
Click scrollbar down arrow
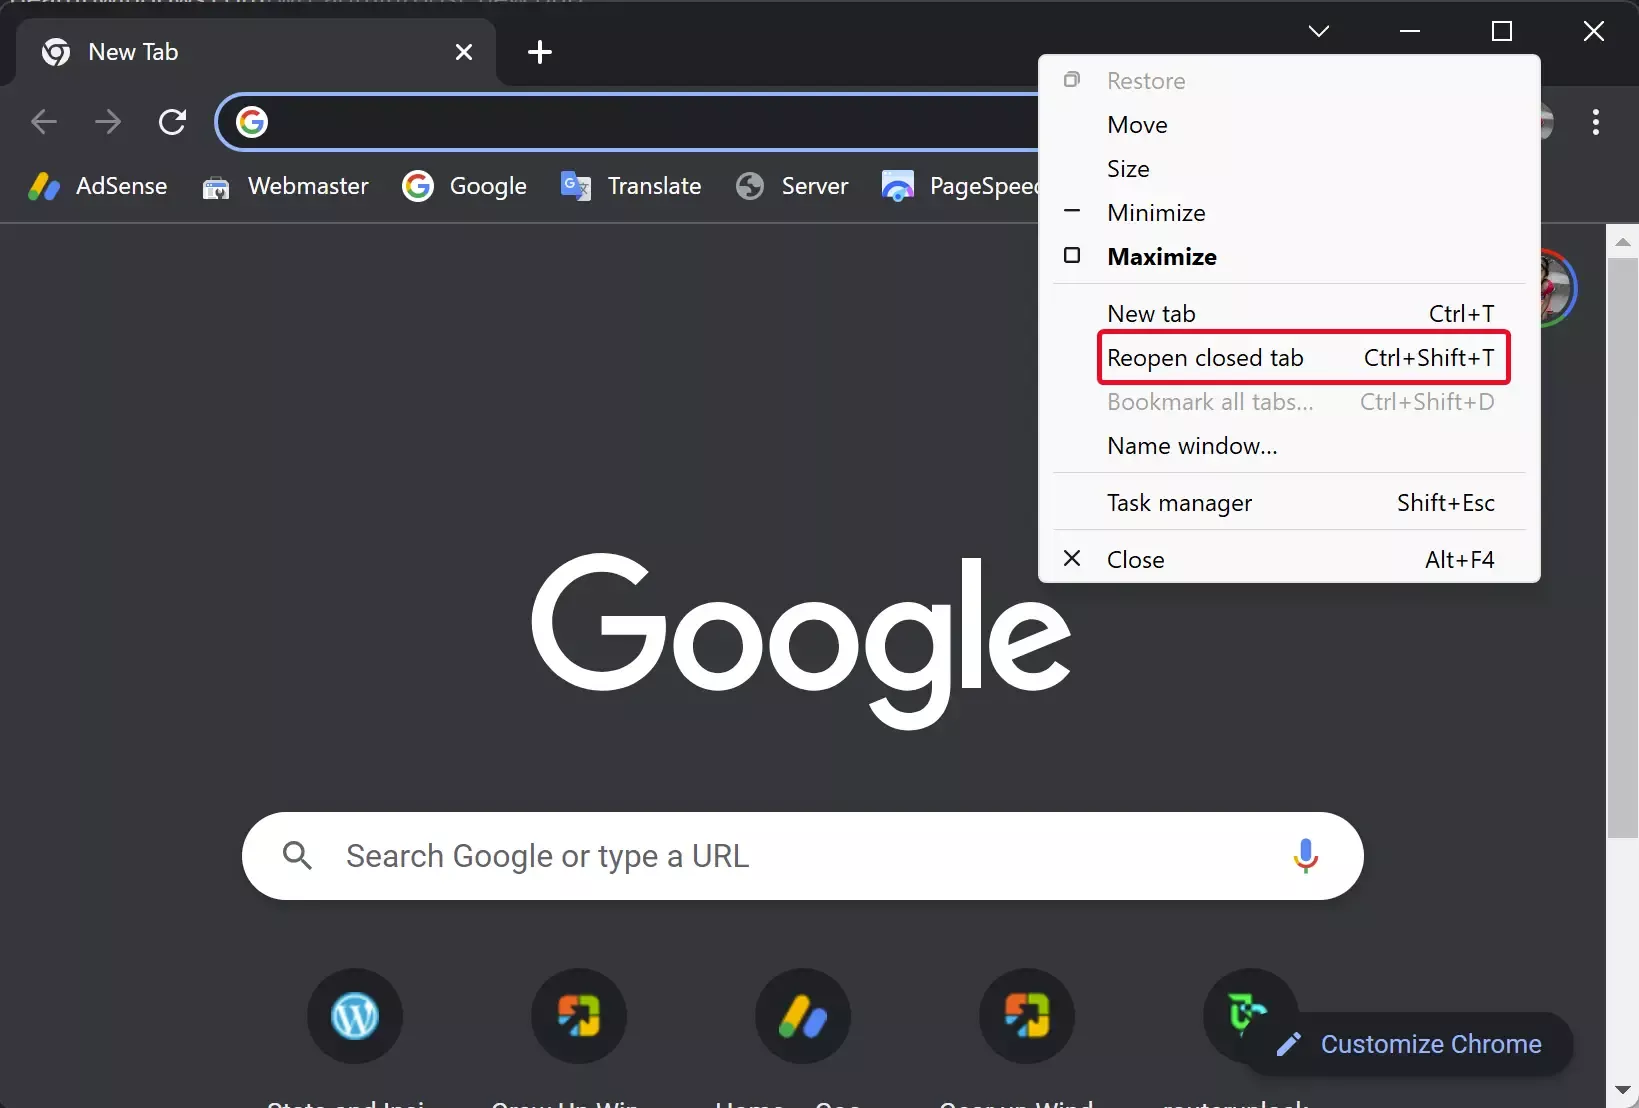pos(1622,1089)
